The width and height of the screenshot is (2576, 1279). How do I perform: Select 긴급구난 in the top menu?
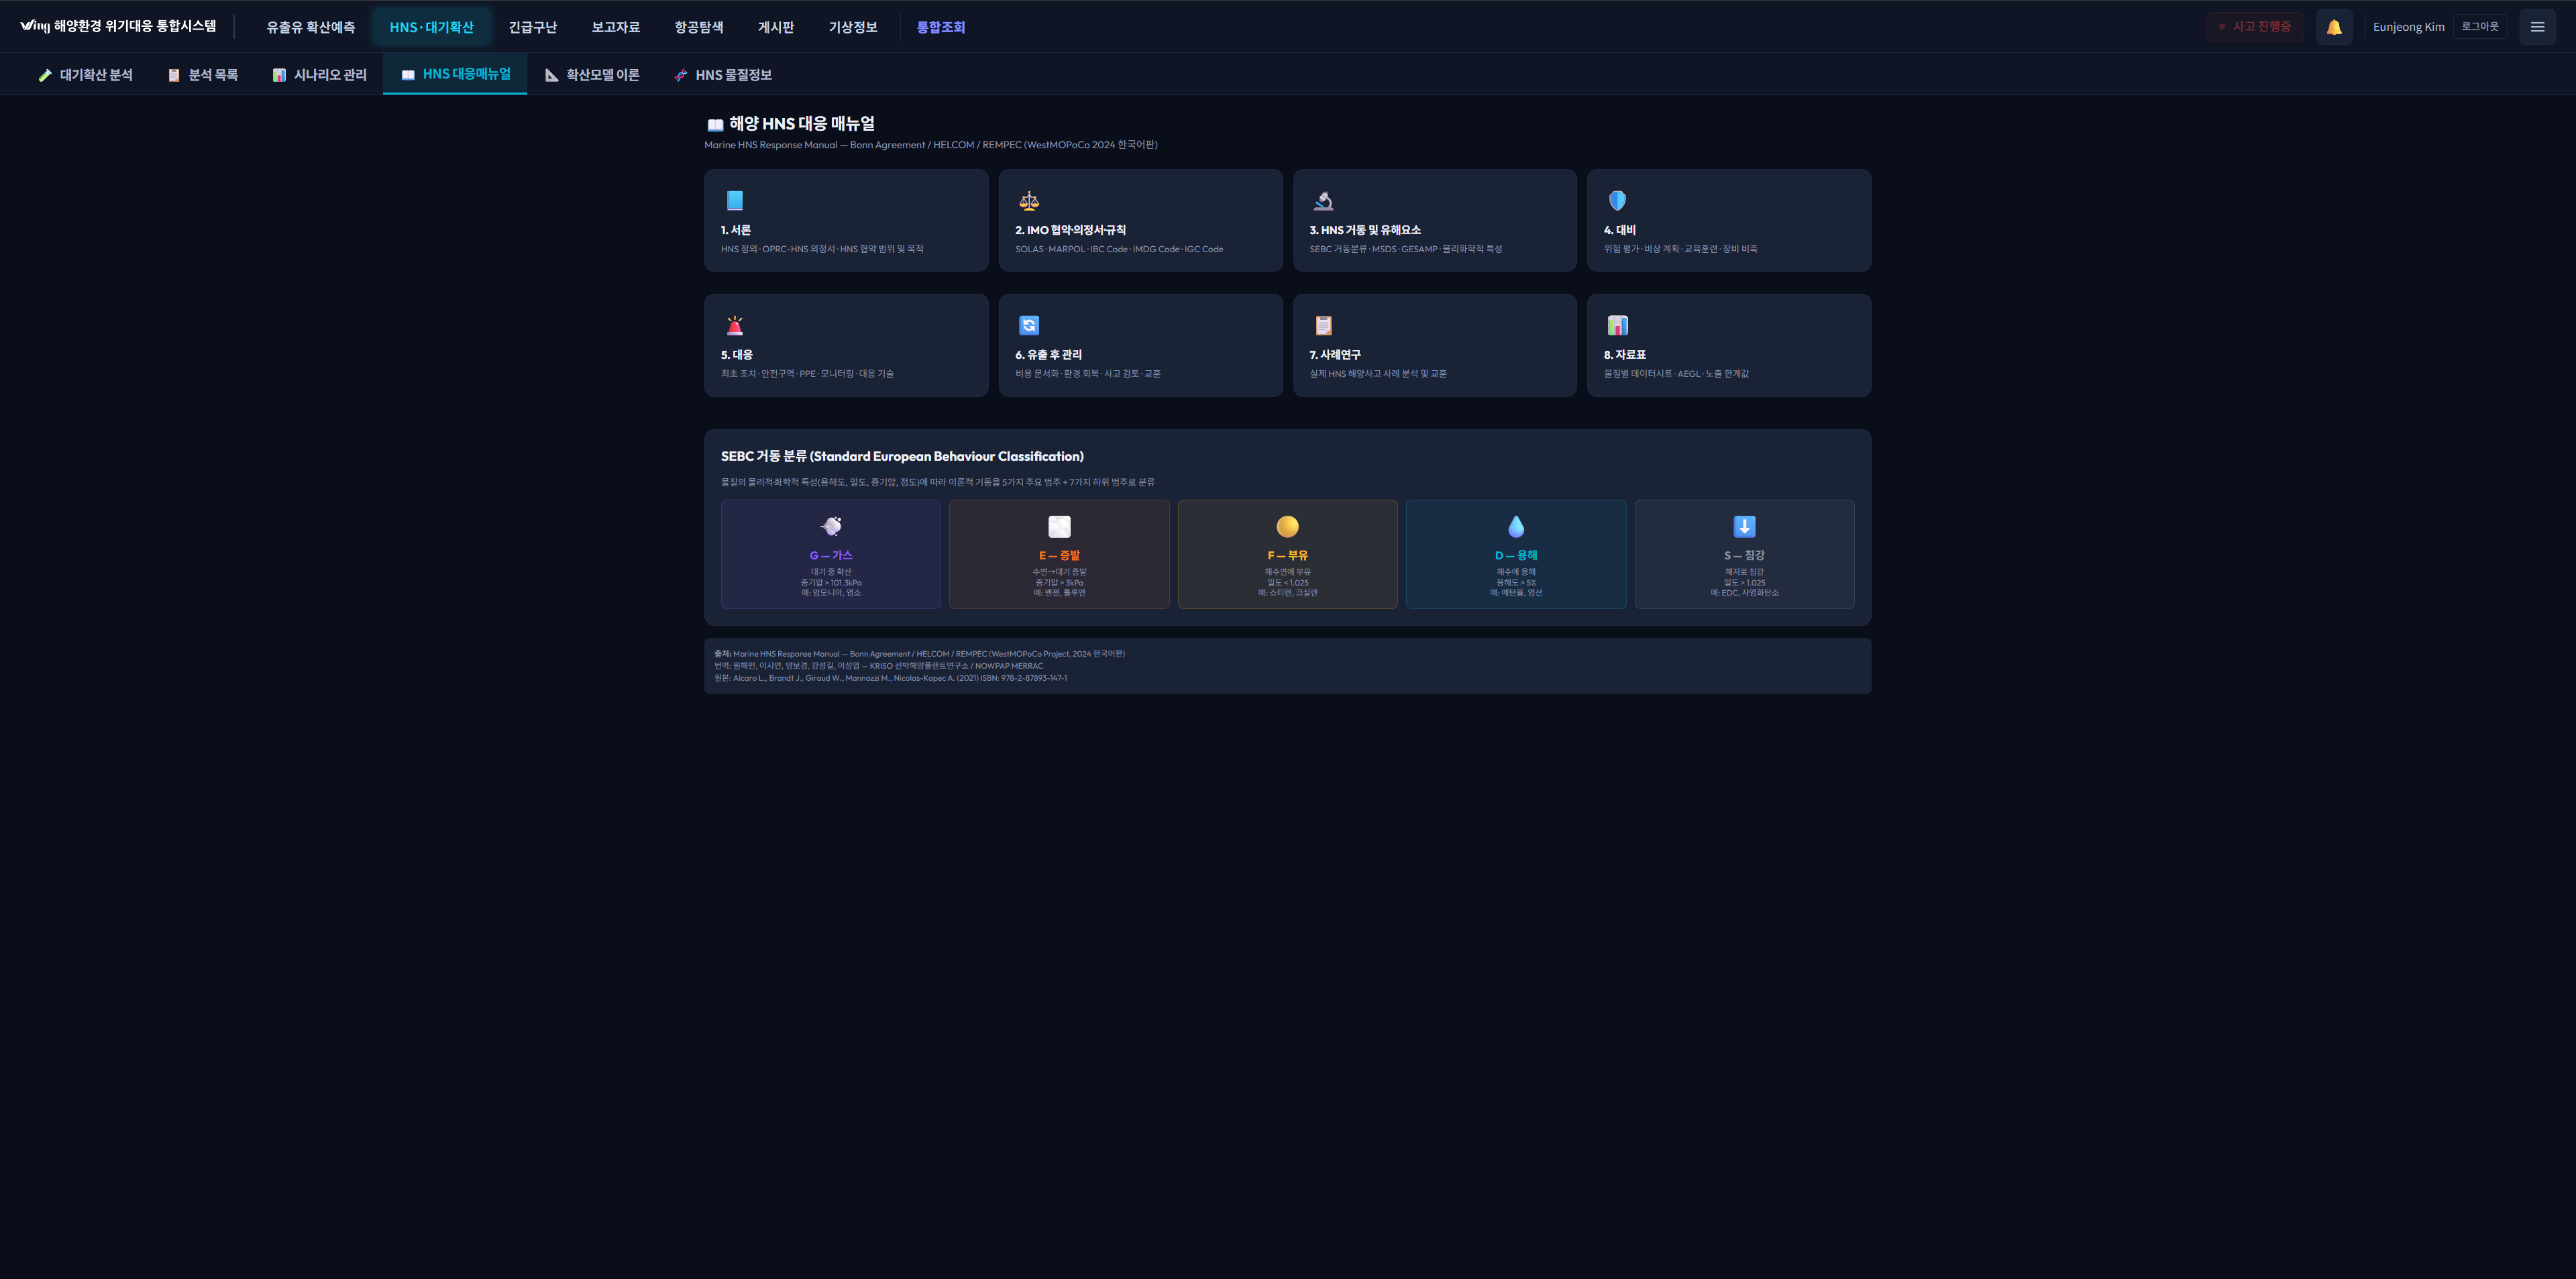[532, 27]
